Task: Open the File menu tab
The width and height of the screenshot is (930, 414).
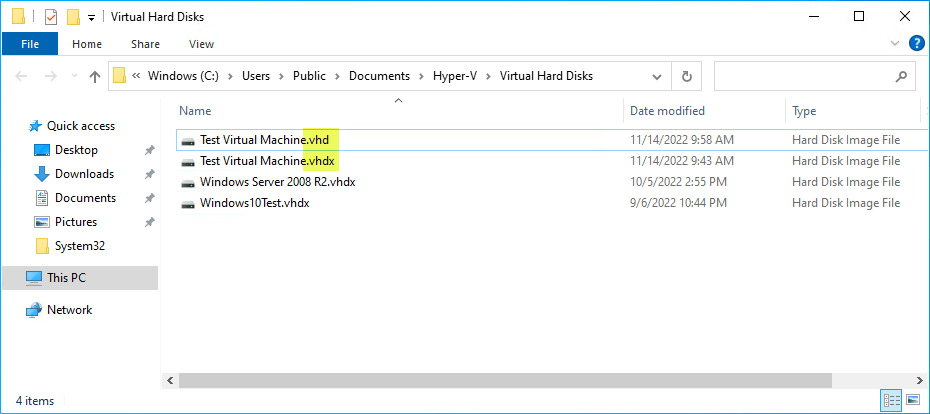Action: [x=30, y=44]
